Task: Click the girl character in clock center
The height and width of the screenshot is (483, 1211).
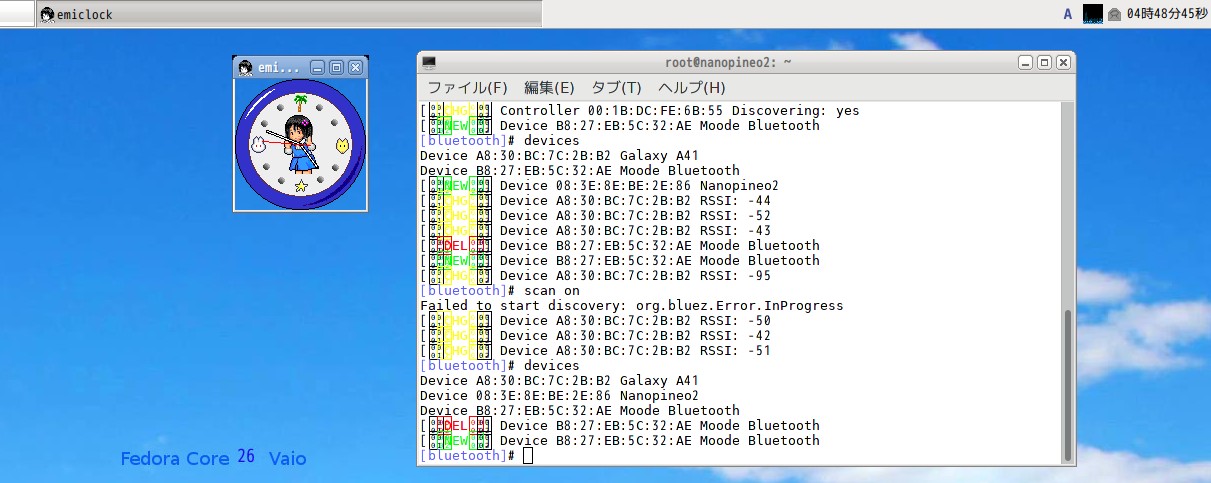Action: point(298,142)
